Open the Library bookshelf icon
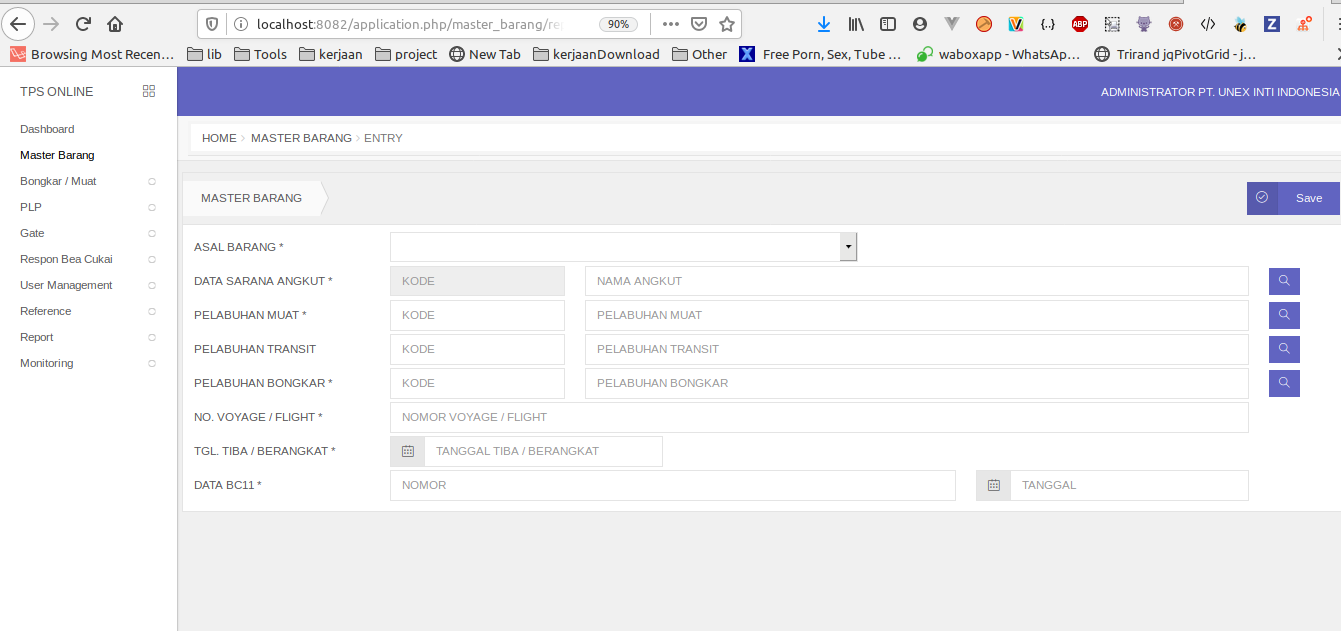 [x=856, y=24]
